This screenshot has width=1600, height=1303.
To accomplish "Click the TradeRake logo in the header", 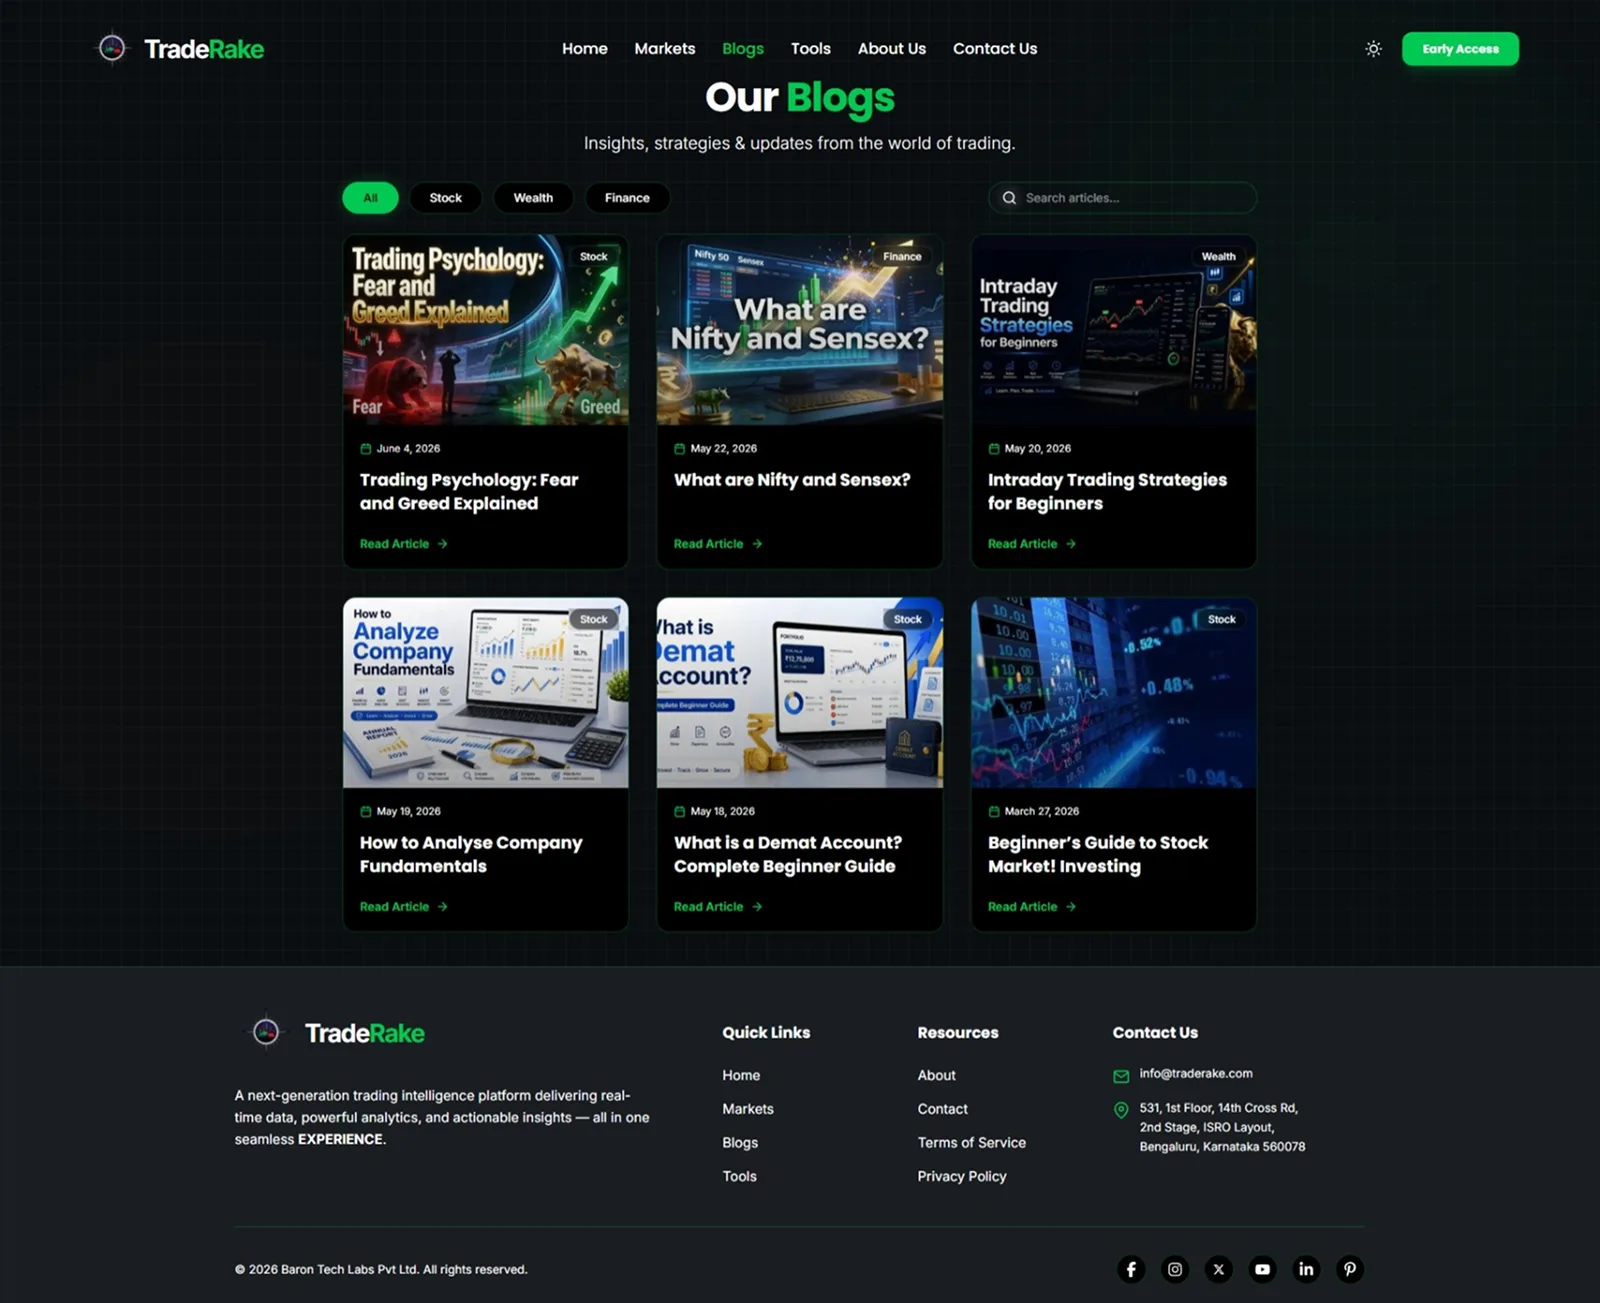I will click(x=180, y=49).
